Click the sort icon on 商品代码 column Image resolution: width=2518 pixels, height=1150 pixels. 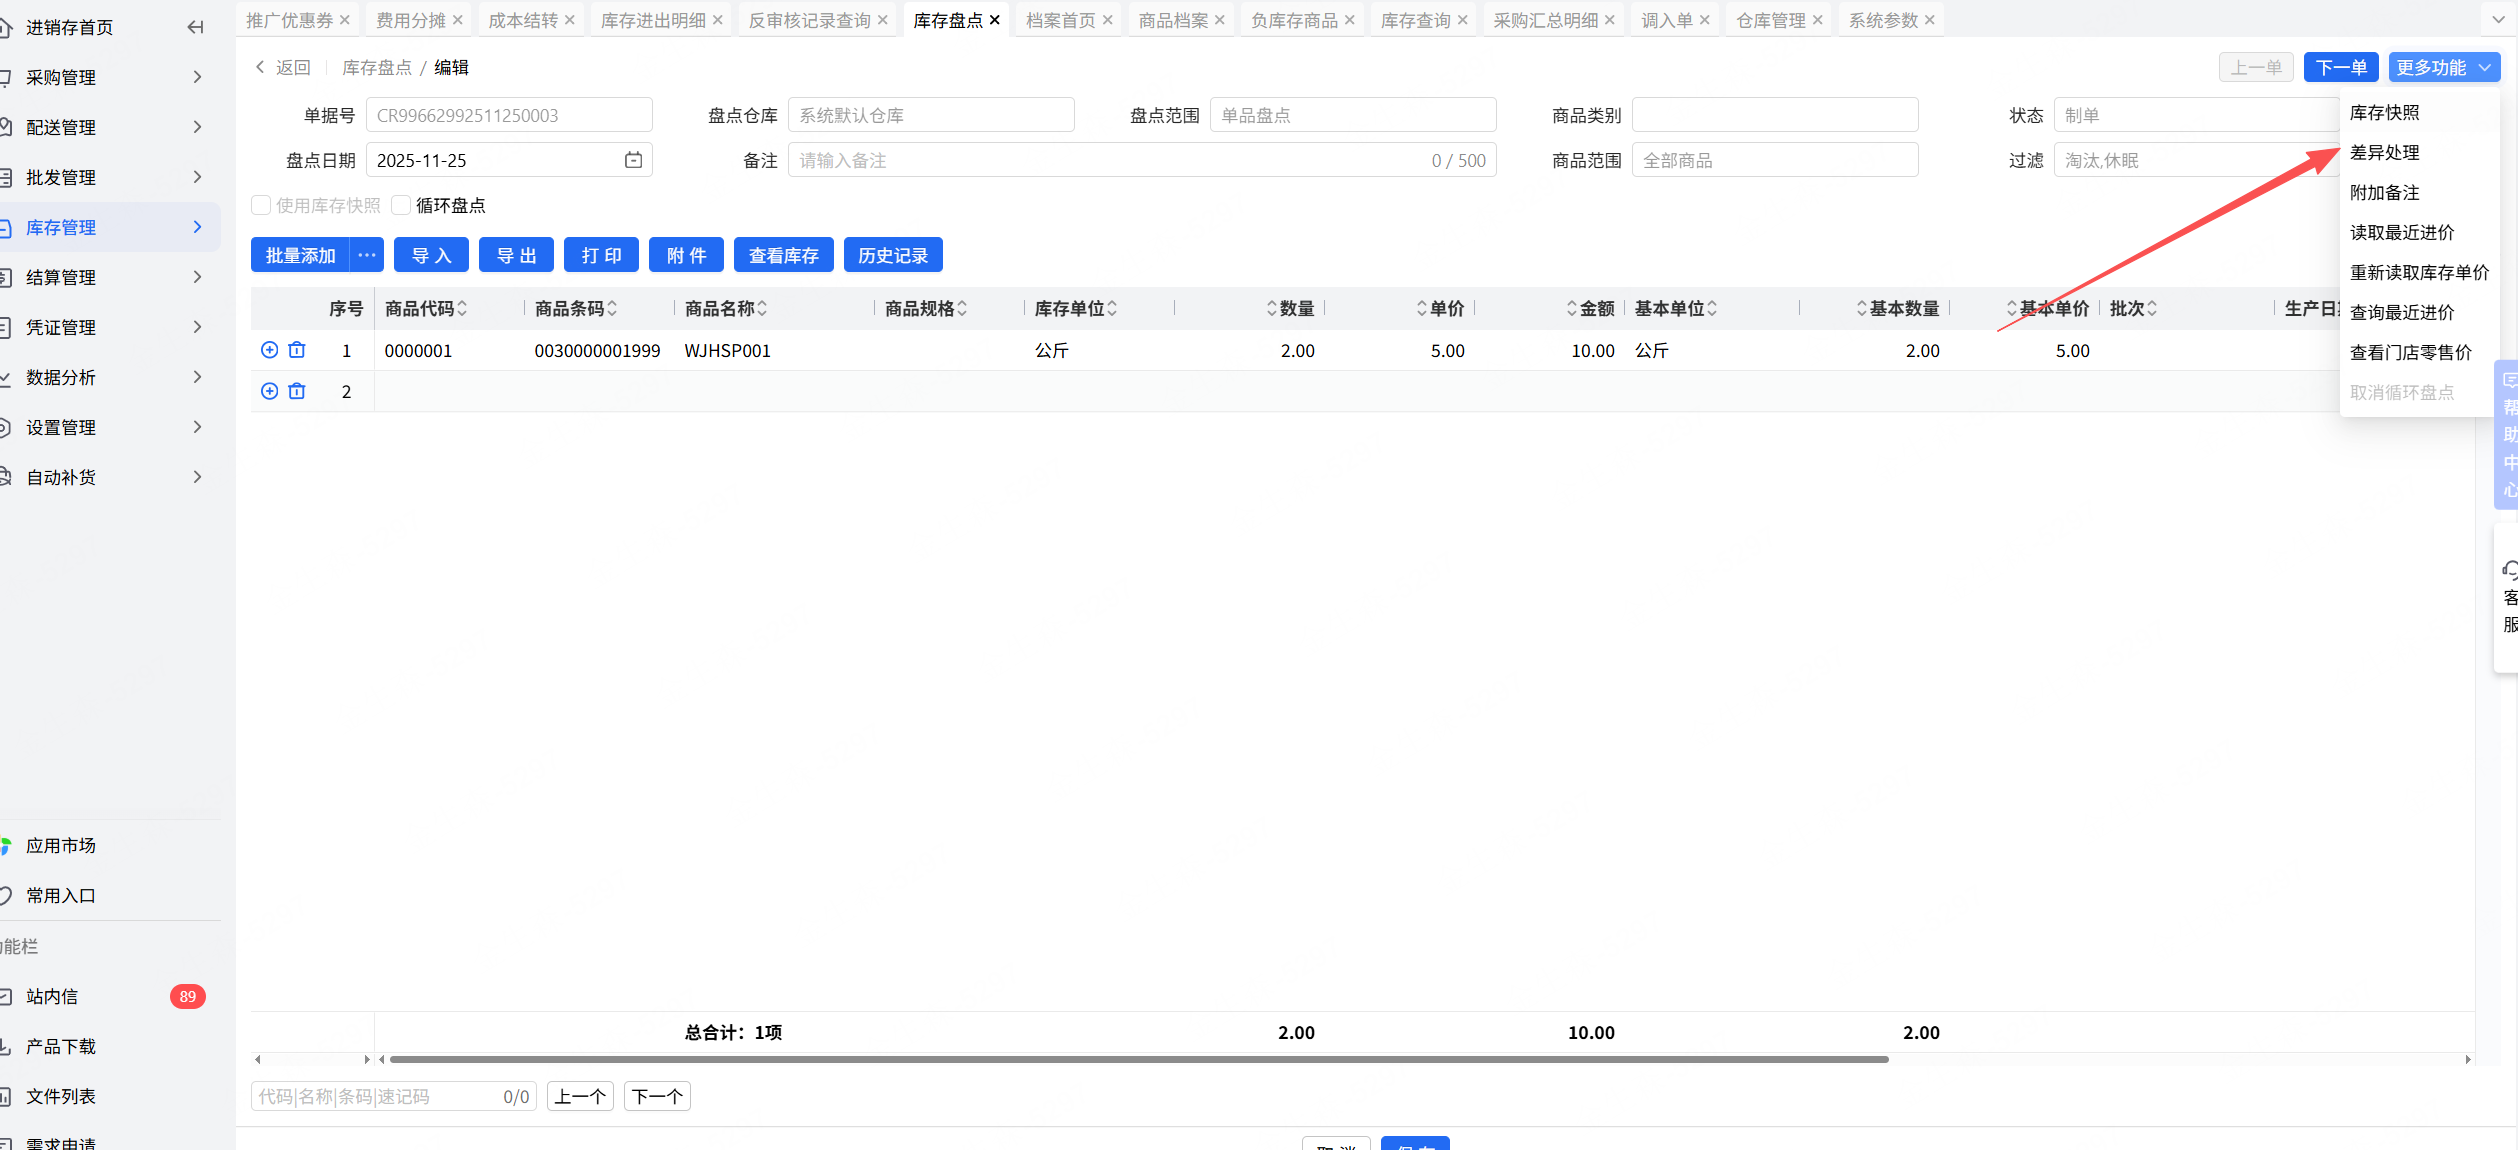coord(462,309)
